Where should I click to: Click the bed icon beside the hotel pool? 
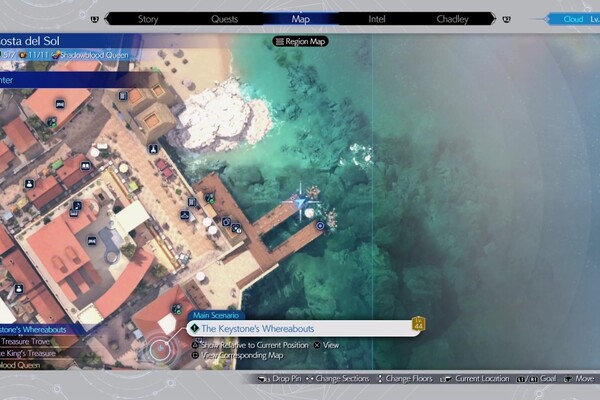click(x=92, y=241)
